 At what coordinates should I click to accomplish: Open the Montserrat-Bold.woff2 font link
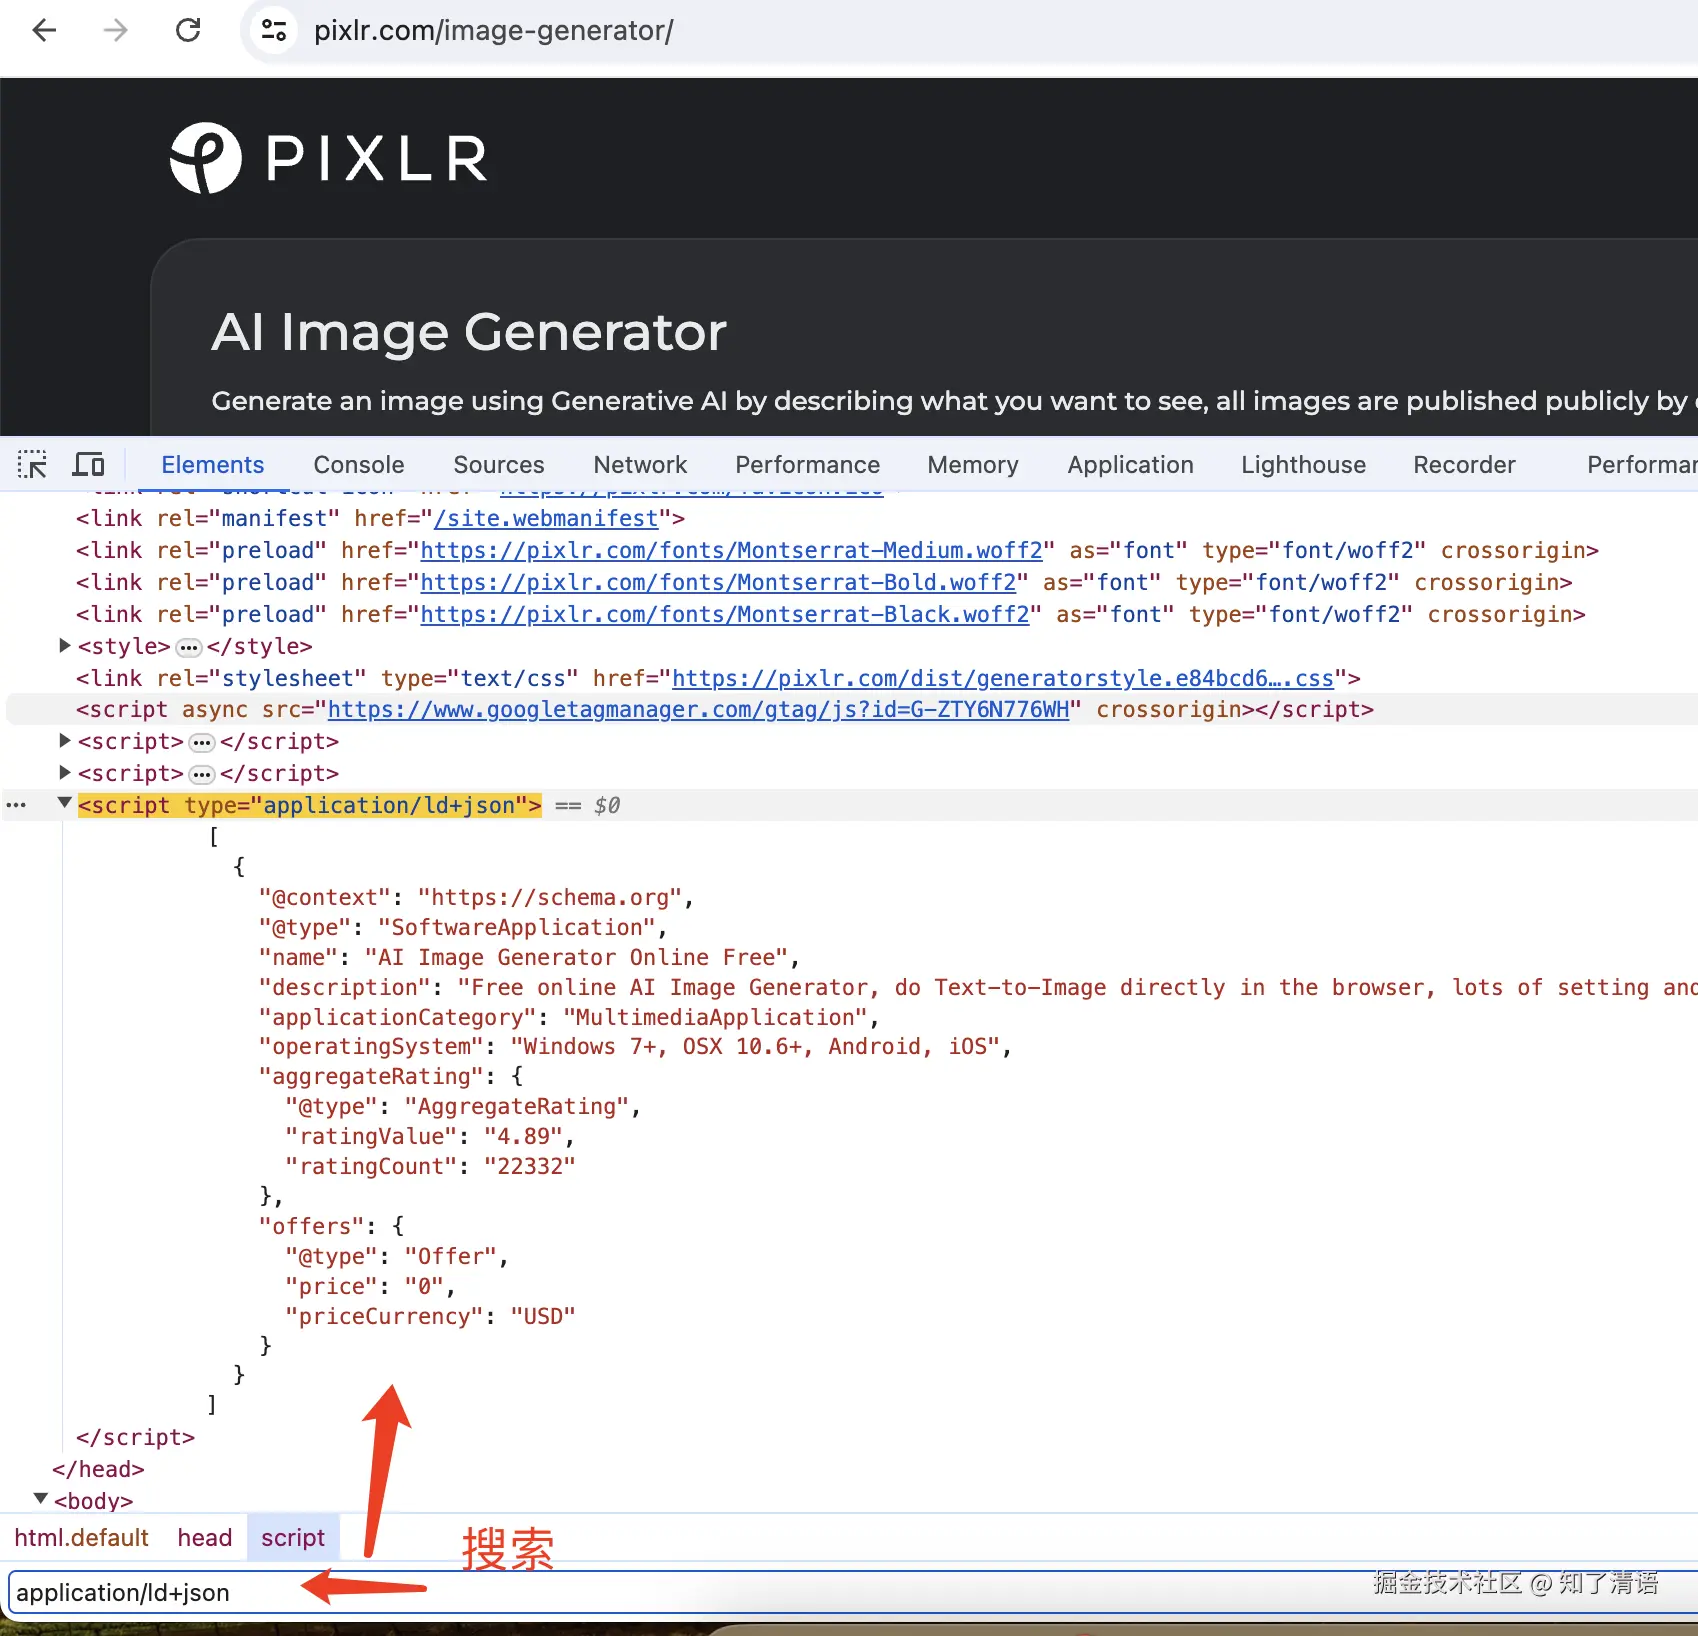point(718,582)
